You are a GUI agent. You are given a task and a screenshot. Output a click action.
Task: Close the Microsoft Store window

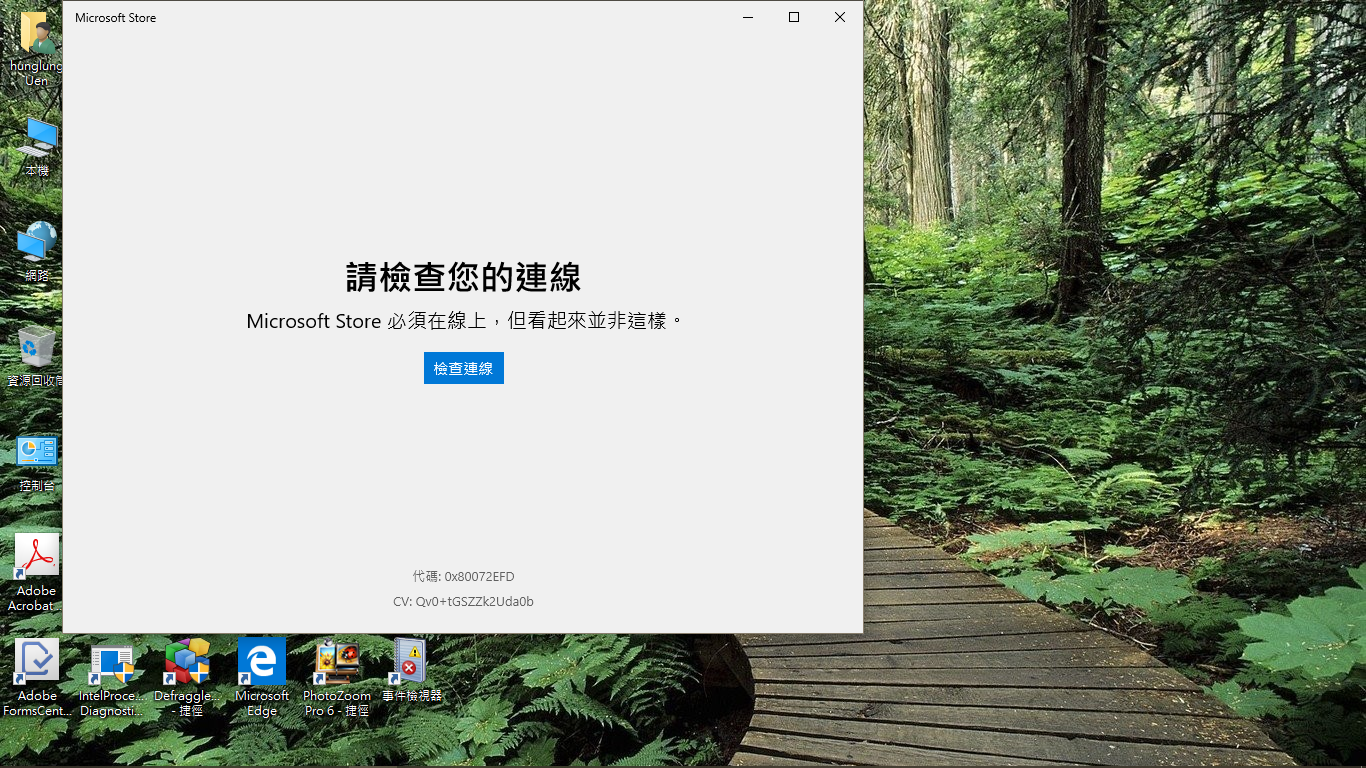click(840, 17)
